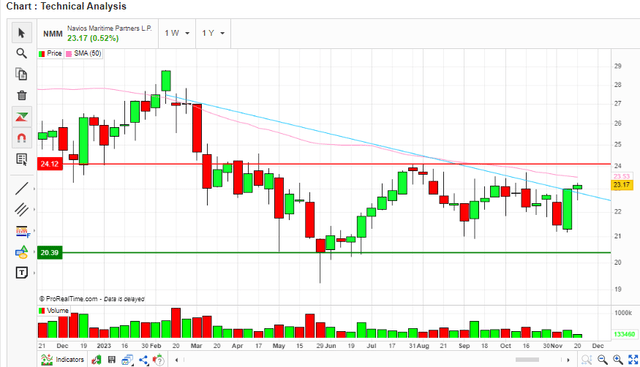Expand the channel tool options arrow
Screen dimensions: 640x367
(x=34, y=210)
